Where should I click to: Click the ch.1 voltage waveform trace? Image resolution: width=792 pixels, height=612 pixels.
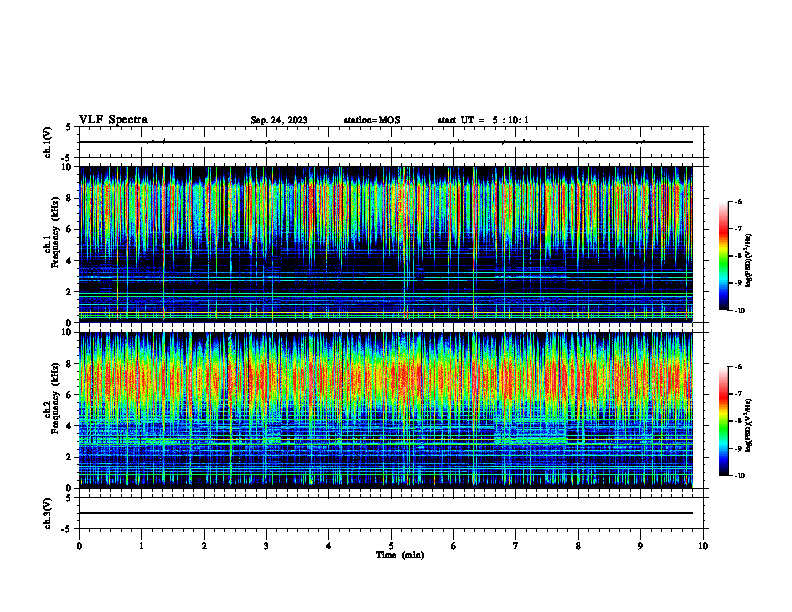[x=386, y=142]
